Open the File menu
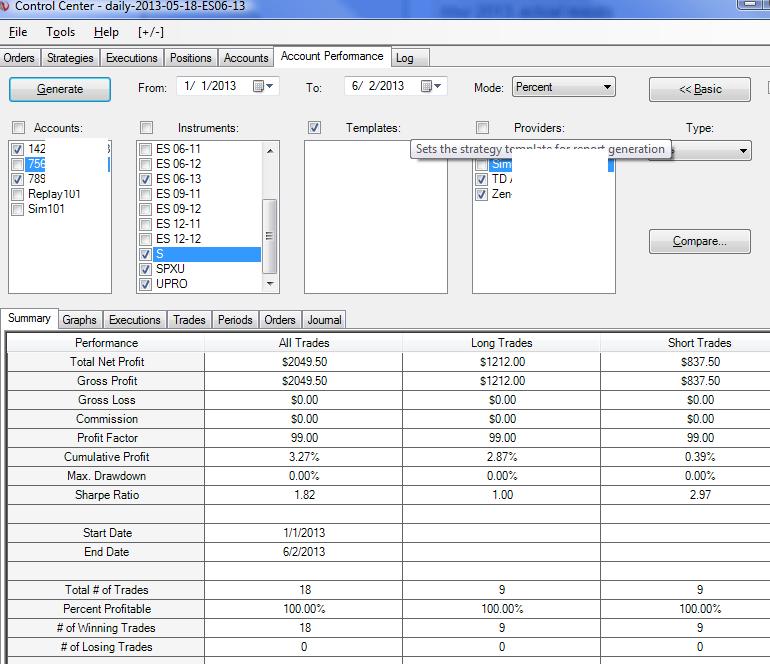 coord(18,32)
